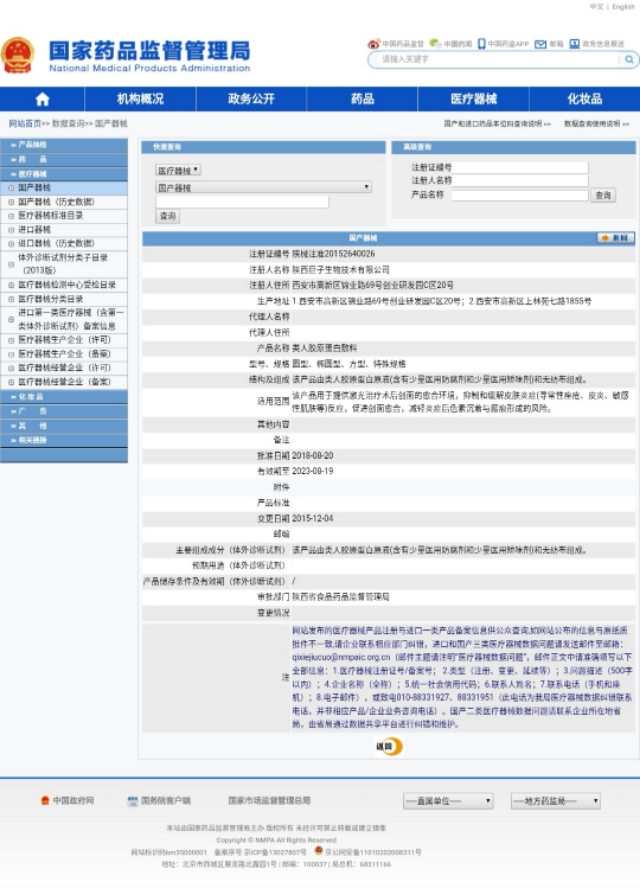Expand the plus icon for 医疗器械标准目录

point(11,216)
